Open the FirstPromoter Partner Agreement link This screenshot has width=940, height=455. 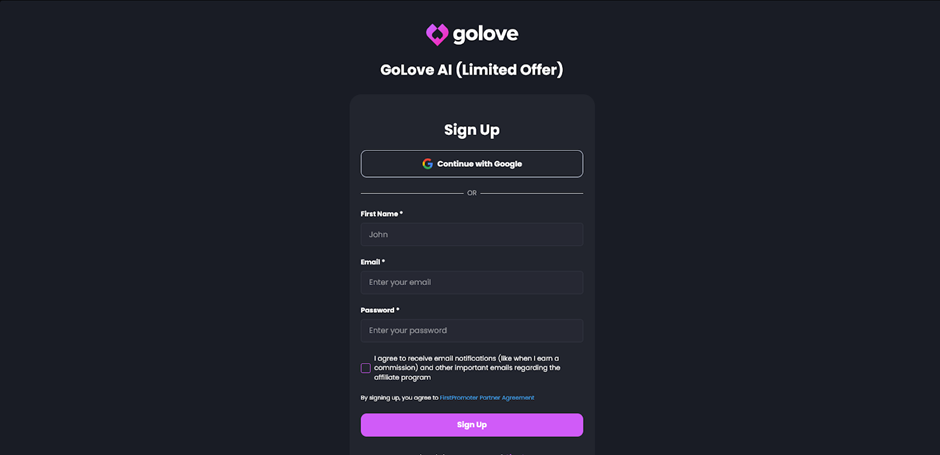pos(487,397)
